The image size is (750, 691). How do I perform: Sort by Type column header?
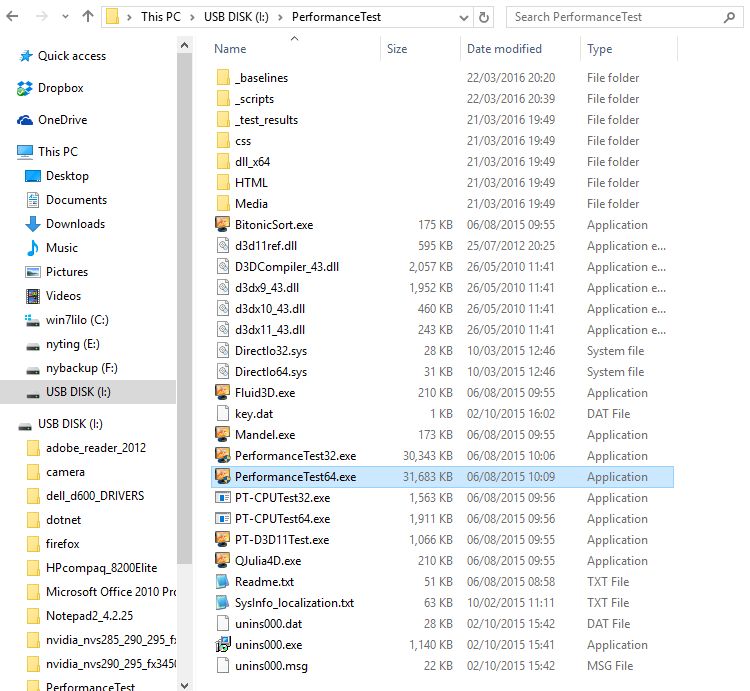tap(599, 49)
